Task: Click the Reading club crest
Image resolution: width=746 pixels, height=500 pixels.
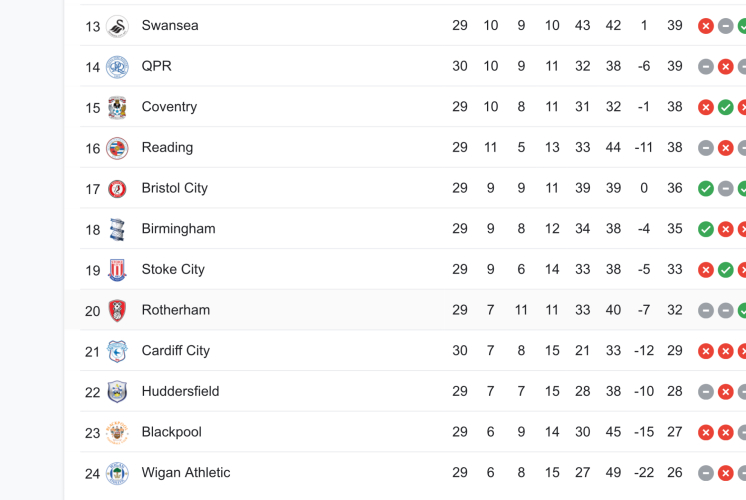Action: coord(117,148)
